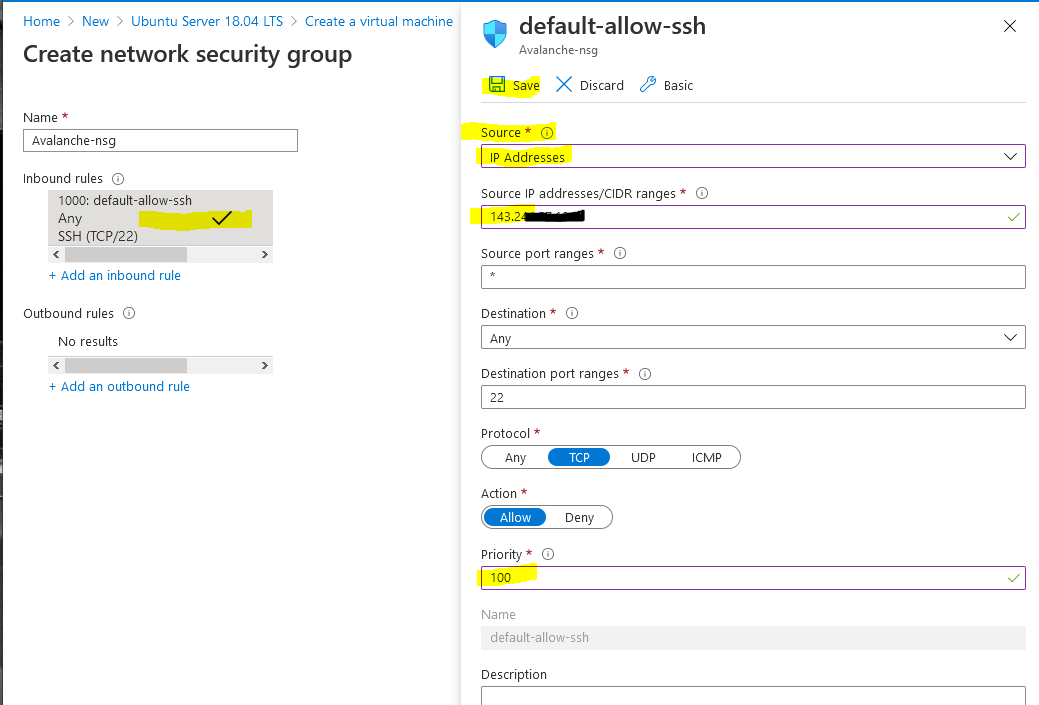
Task: Click info icon next to Source label
Action: (547, 133)
